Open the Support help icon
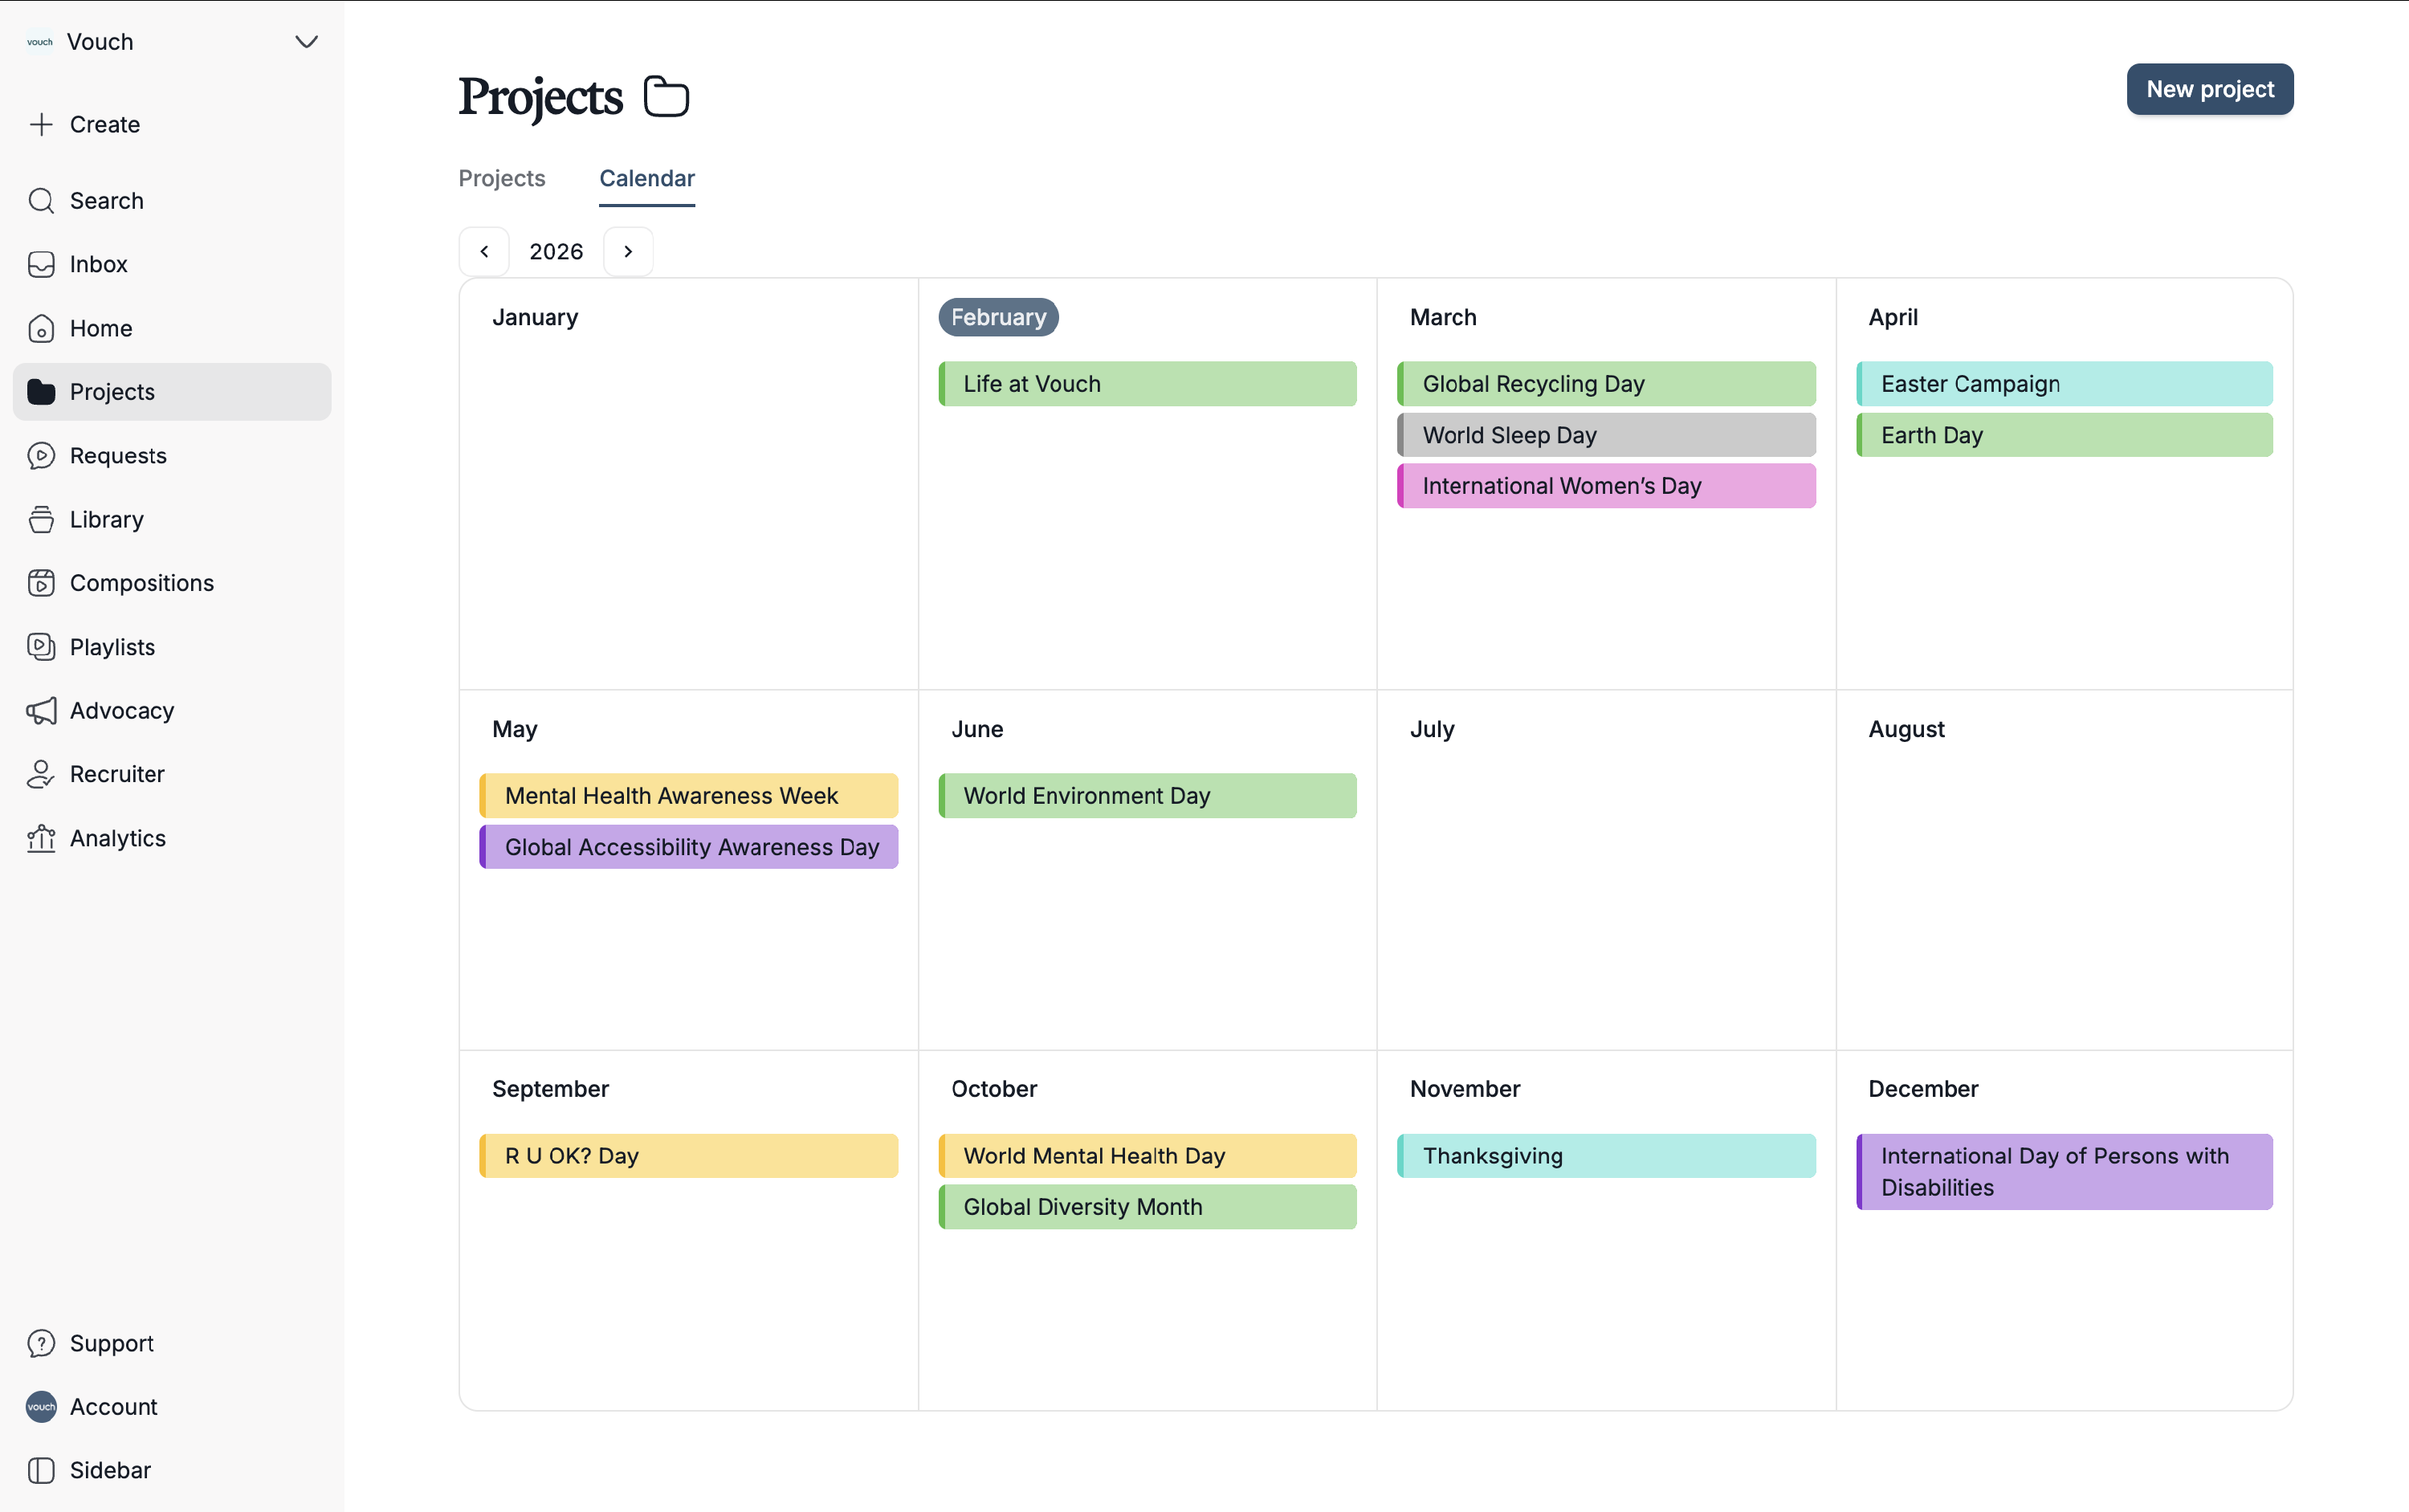 [x=41, y=1343]
